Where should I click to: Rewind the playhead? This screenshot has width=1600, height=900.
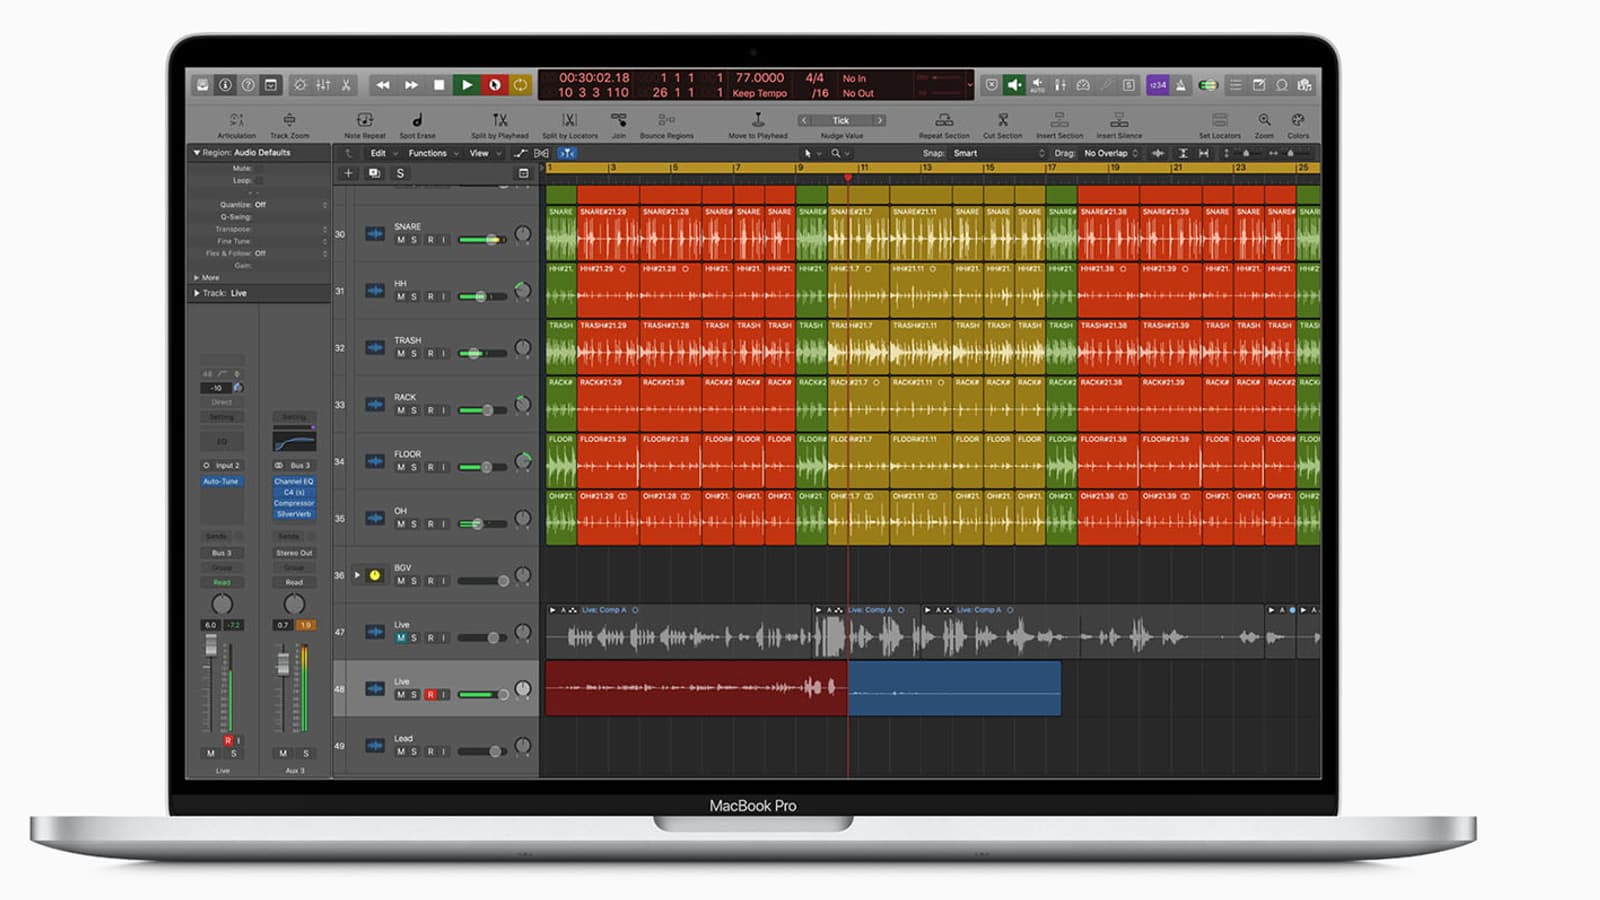point(382,85)
